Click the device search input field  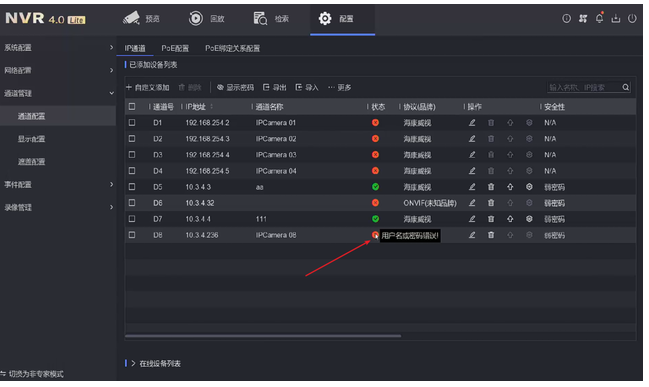584,87
